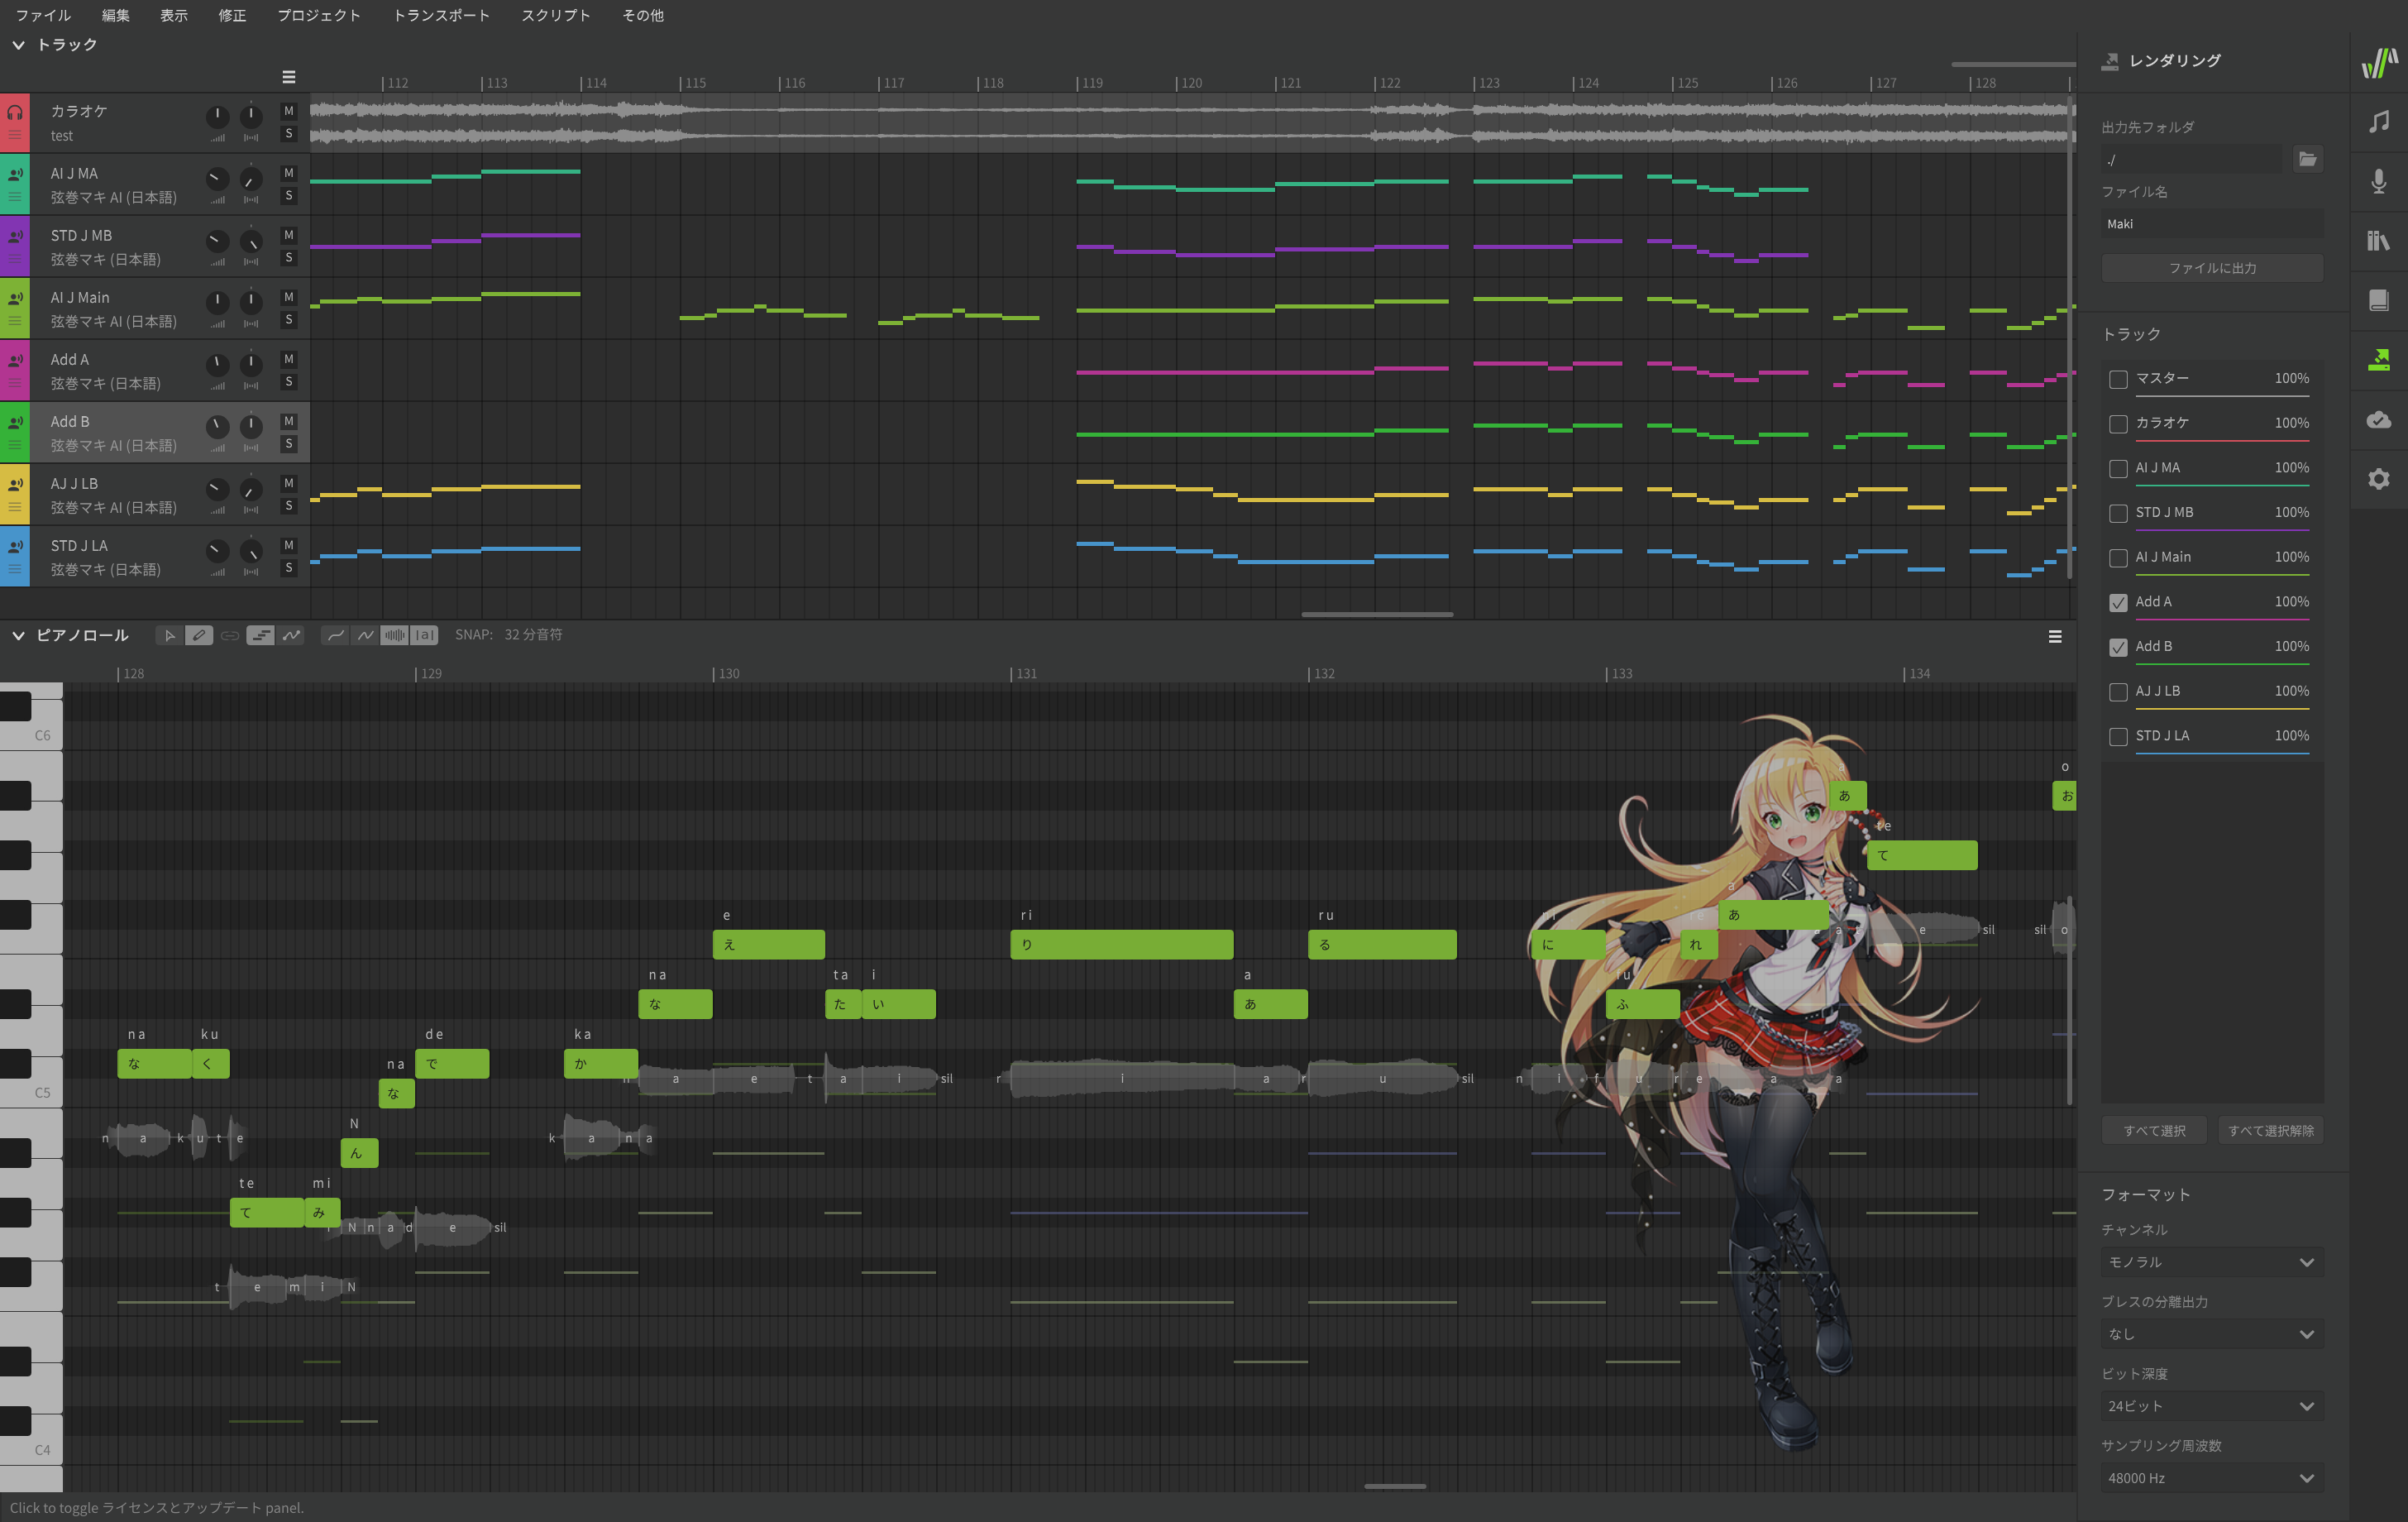Select the り note at measure 131
2408x1522 pixels.
1121,945
